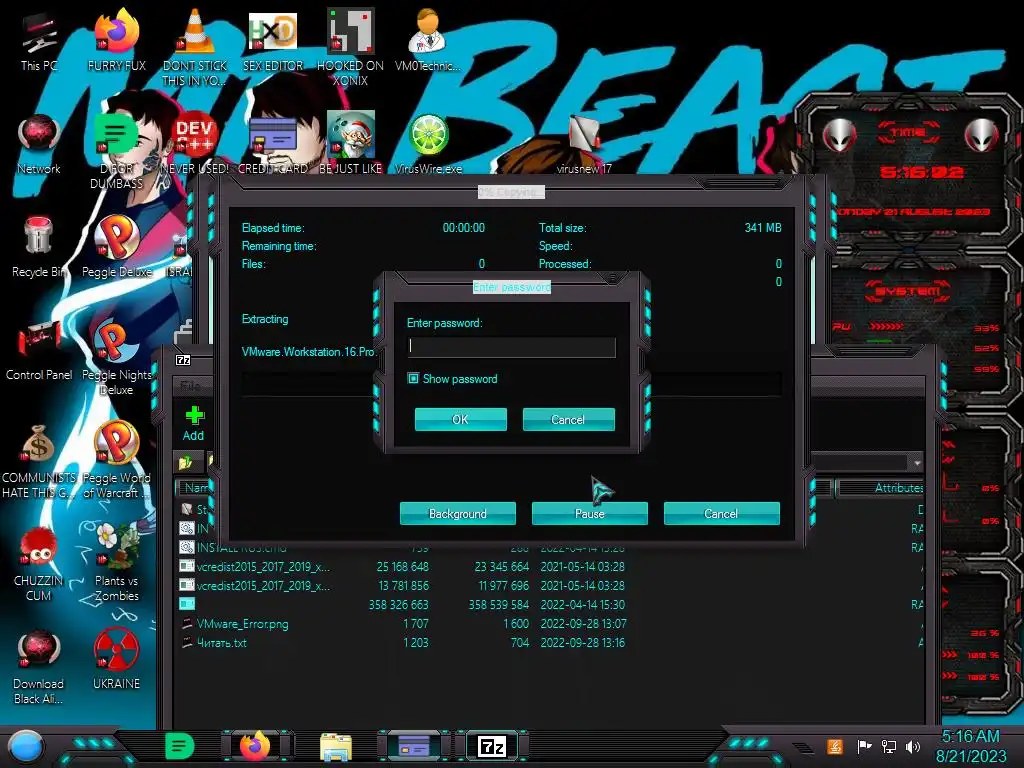The image size is (1024, 768).
Task: Click the 7z icon in the 7-Zip title bar
Action: (184, 360)
